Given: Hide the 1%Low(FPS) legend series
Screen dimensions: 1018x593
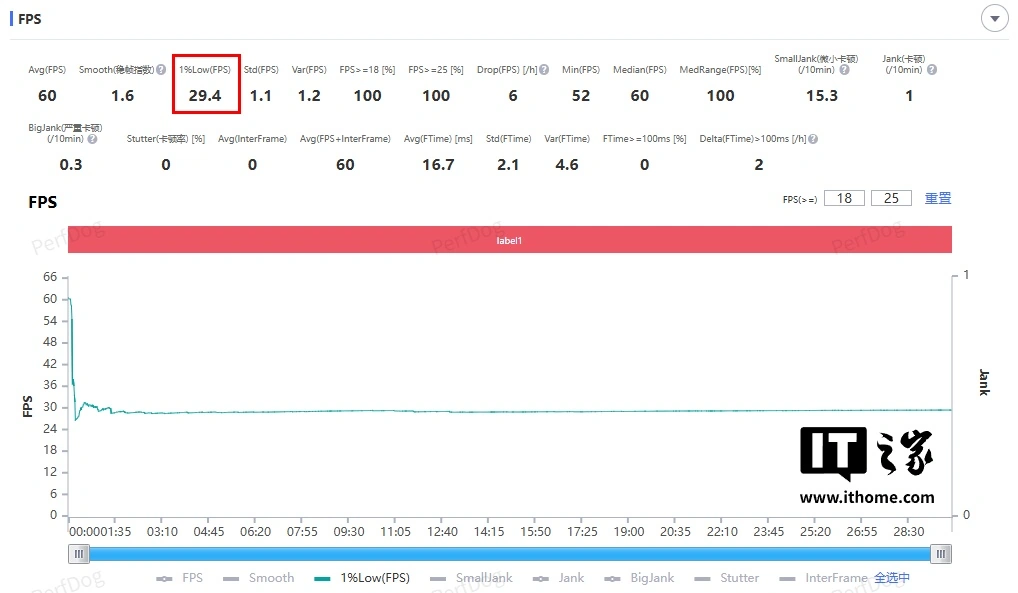Looking at the screenshot, I should click(x=362, y=578).
